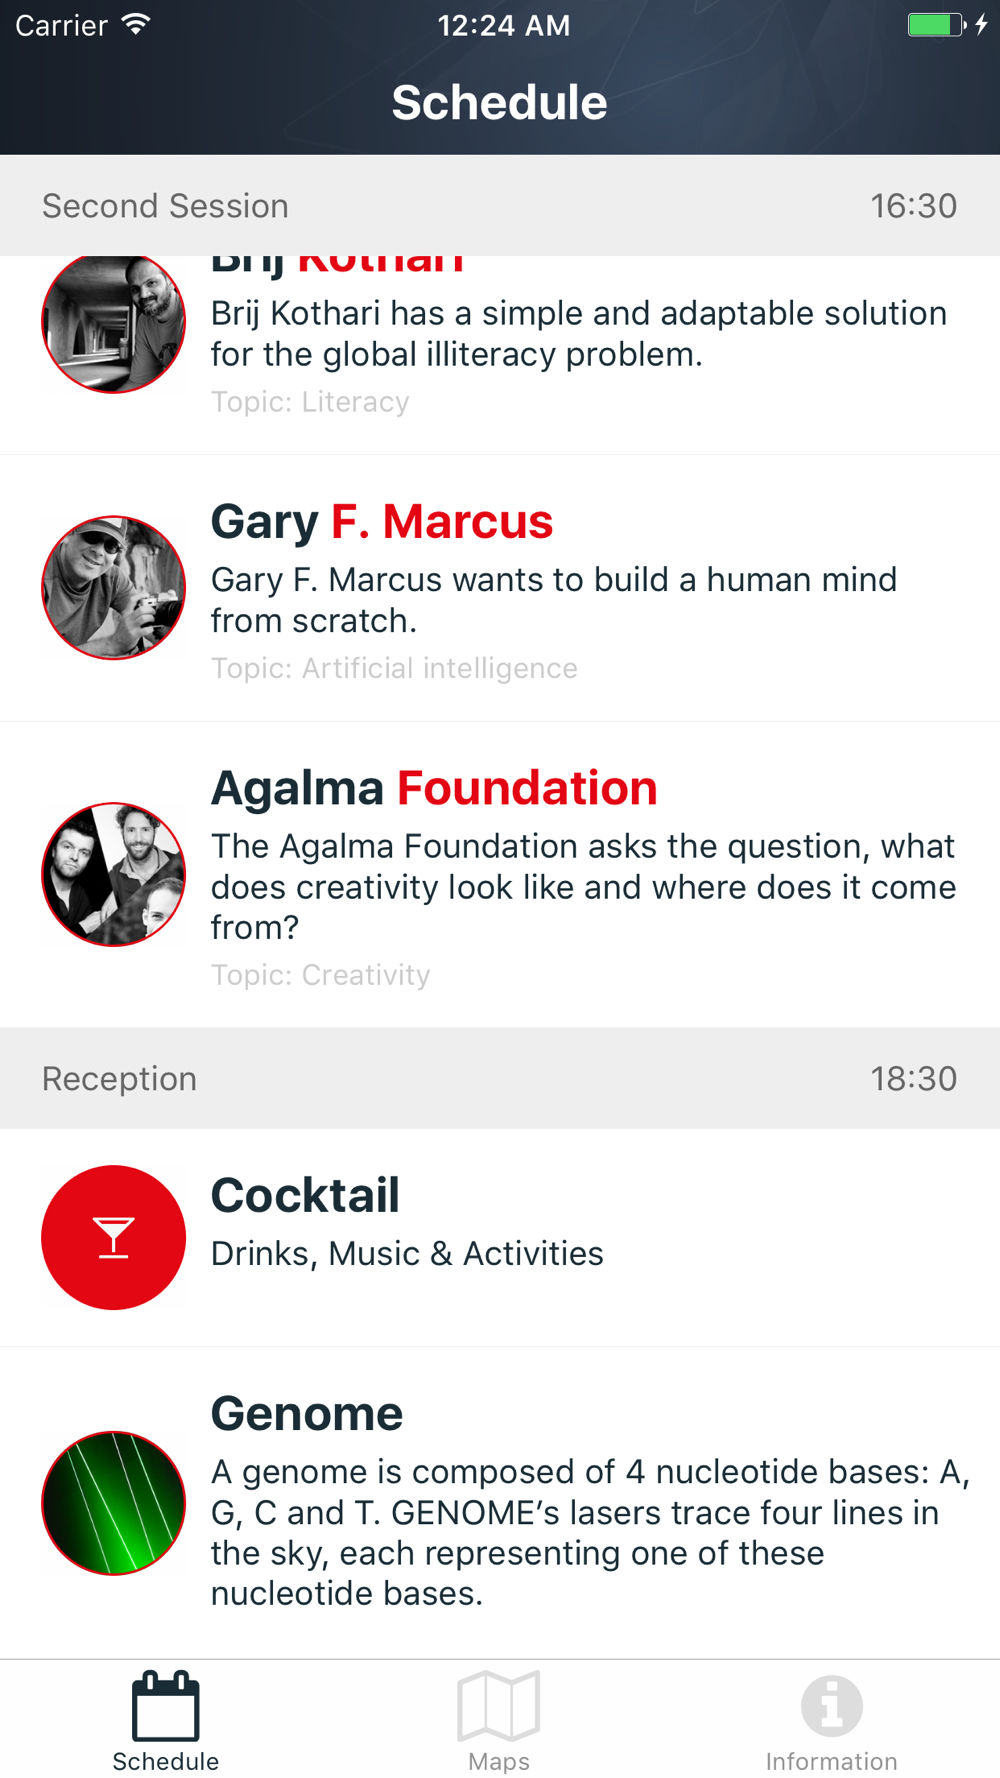
Task: Tap Agalma Foundation group photo
Action: tap(114, 875)
